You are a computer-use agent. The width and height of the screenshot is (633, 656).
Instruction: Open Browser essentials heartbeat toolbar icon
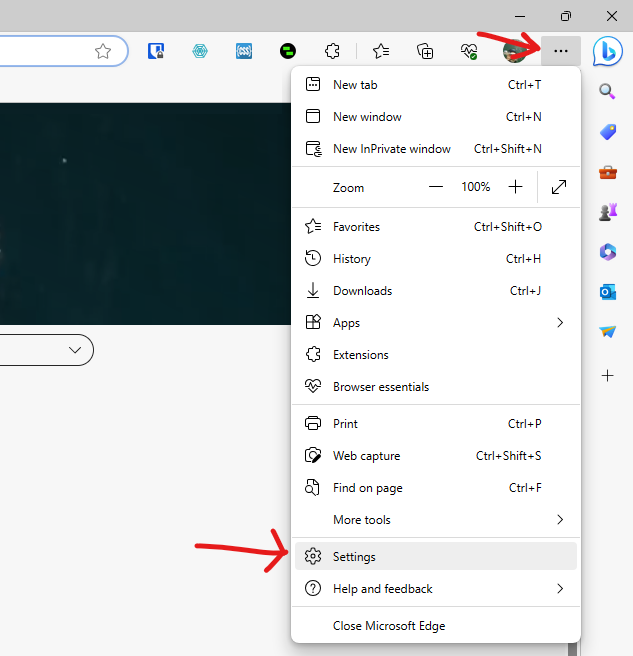tap(469, 51)
